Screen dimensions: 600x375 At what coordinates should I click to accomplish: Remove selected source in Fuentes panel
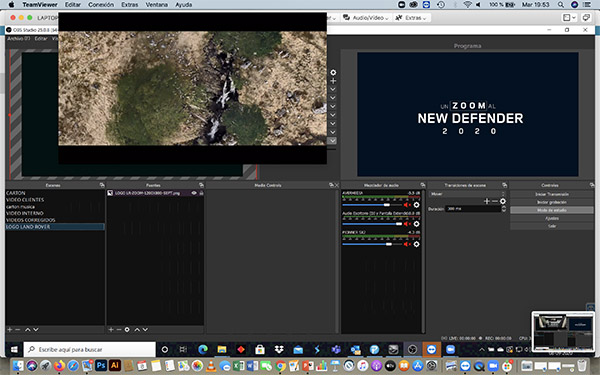pos(119,329)
